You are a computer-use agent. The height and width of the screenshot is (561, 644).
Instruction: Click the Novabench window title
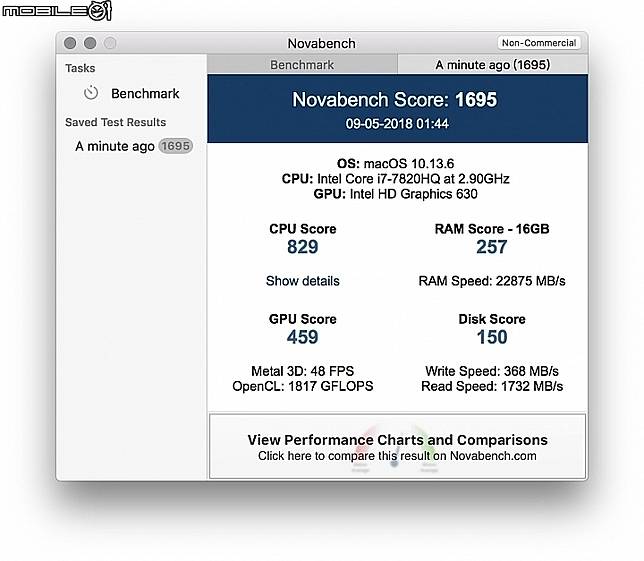coord(322,44)
